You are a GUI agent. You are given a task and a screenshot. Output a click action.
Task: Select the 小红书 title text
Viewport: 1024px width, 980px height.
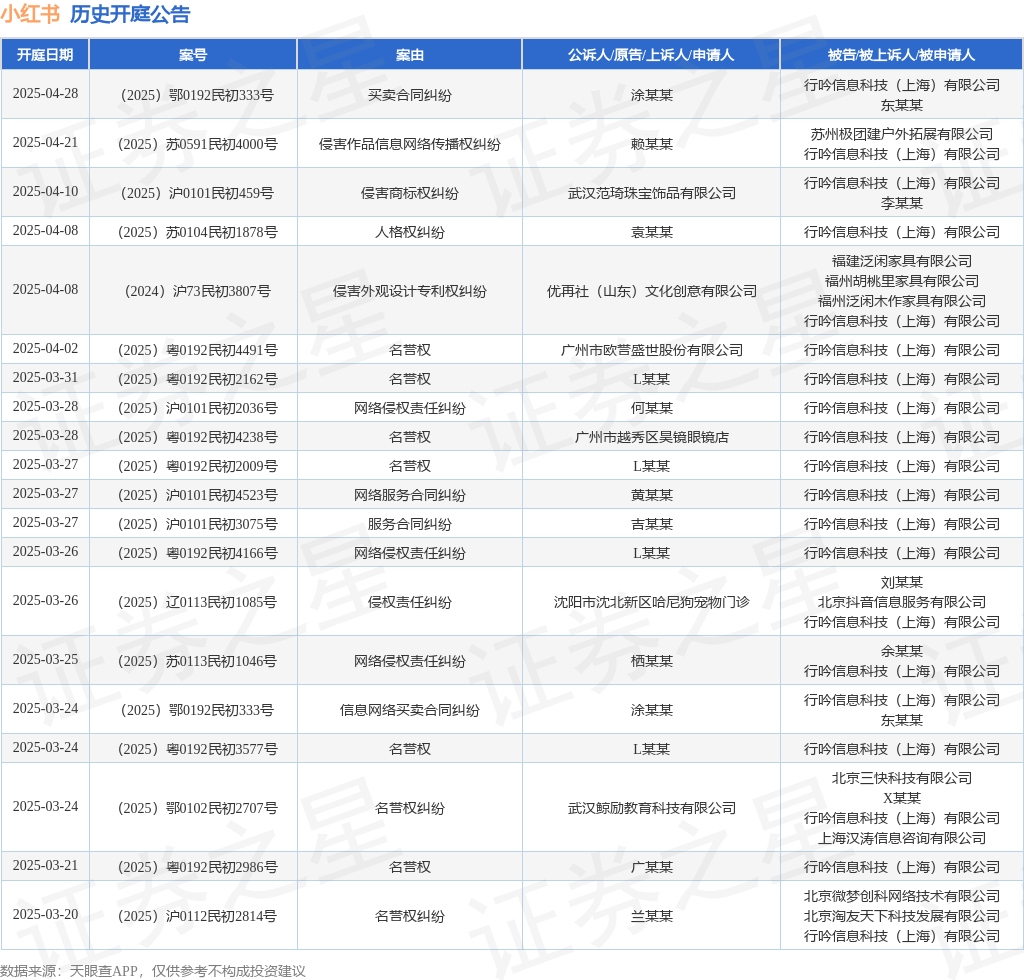tap(30, 14)
